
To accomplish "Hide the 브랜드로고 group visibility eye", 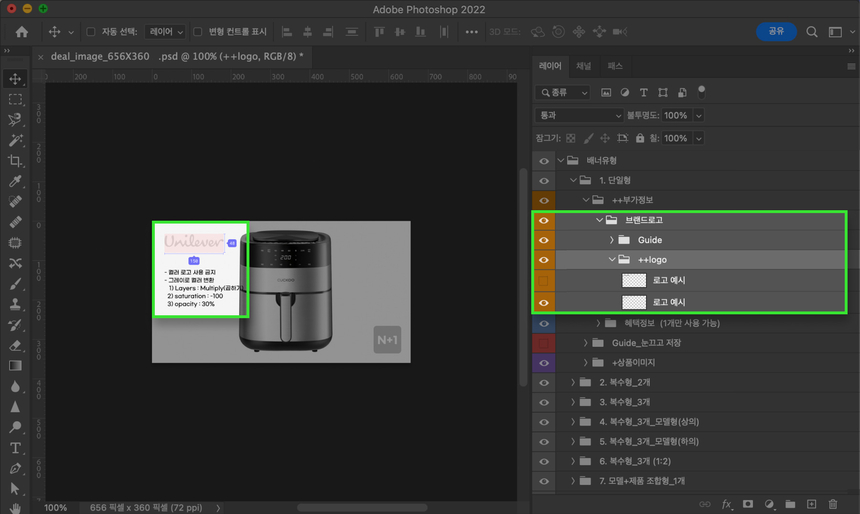I will (544, 220).
